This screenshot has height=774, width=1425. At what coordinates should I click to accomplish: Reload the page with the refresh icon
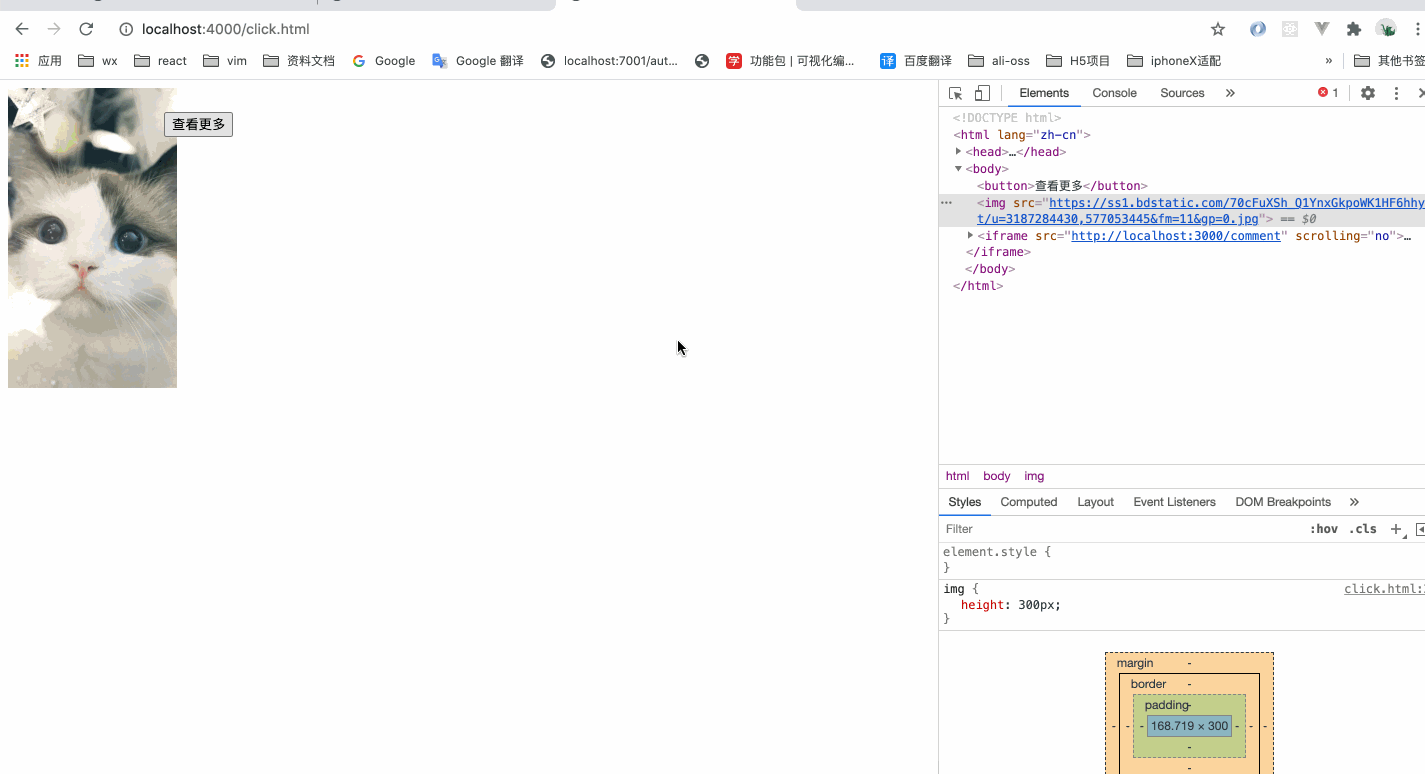tap(86, 30)
